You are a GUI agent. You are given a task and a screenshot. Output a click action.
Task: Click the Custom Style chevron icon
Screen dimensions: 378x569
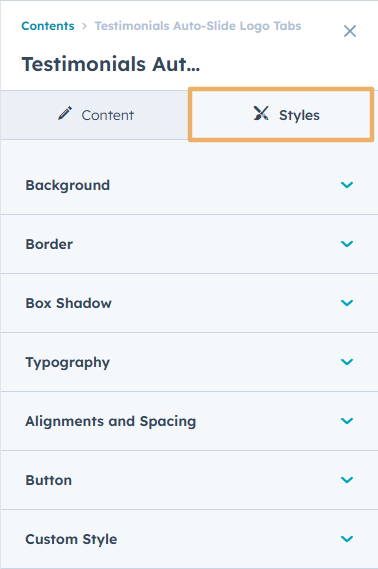tap(347, 539)
